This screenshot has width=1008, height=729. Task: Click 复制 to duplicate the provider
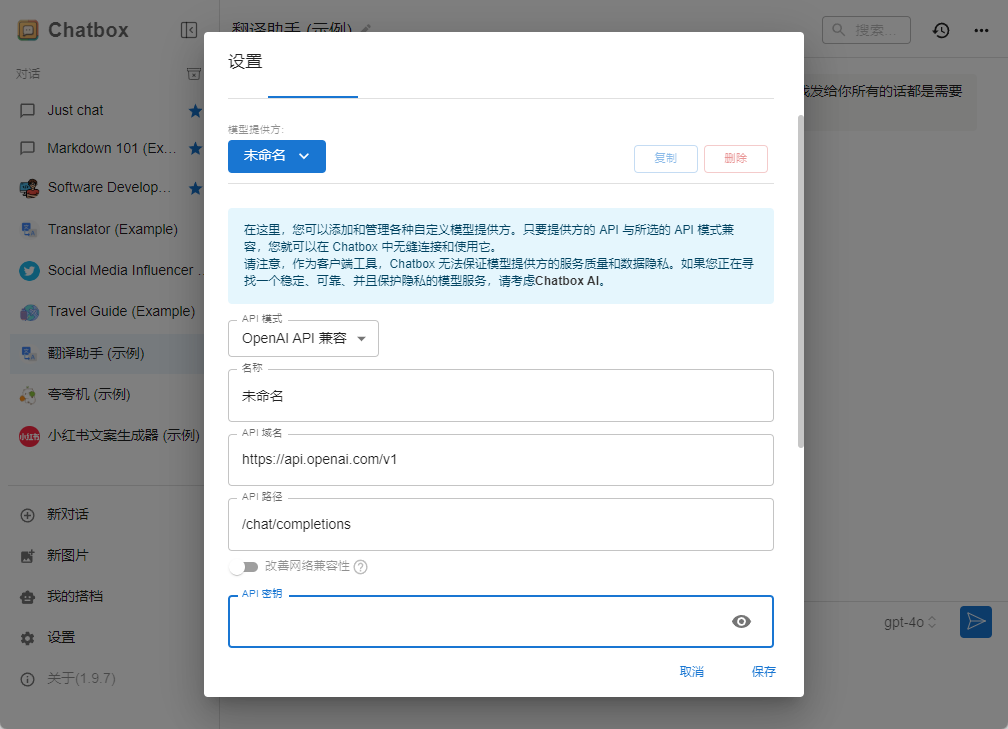[666, 158]
